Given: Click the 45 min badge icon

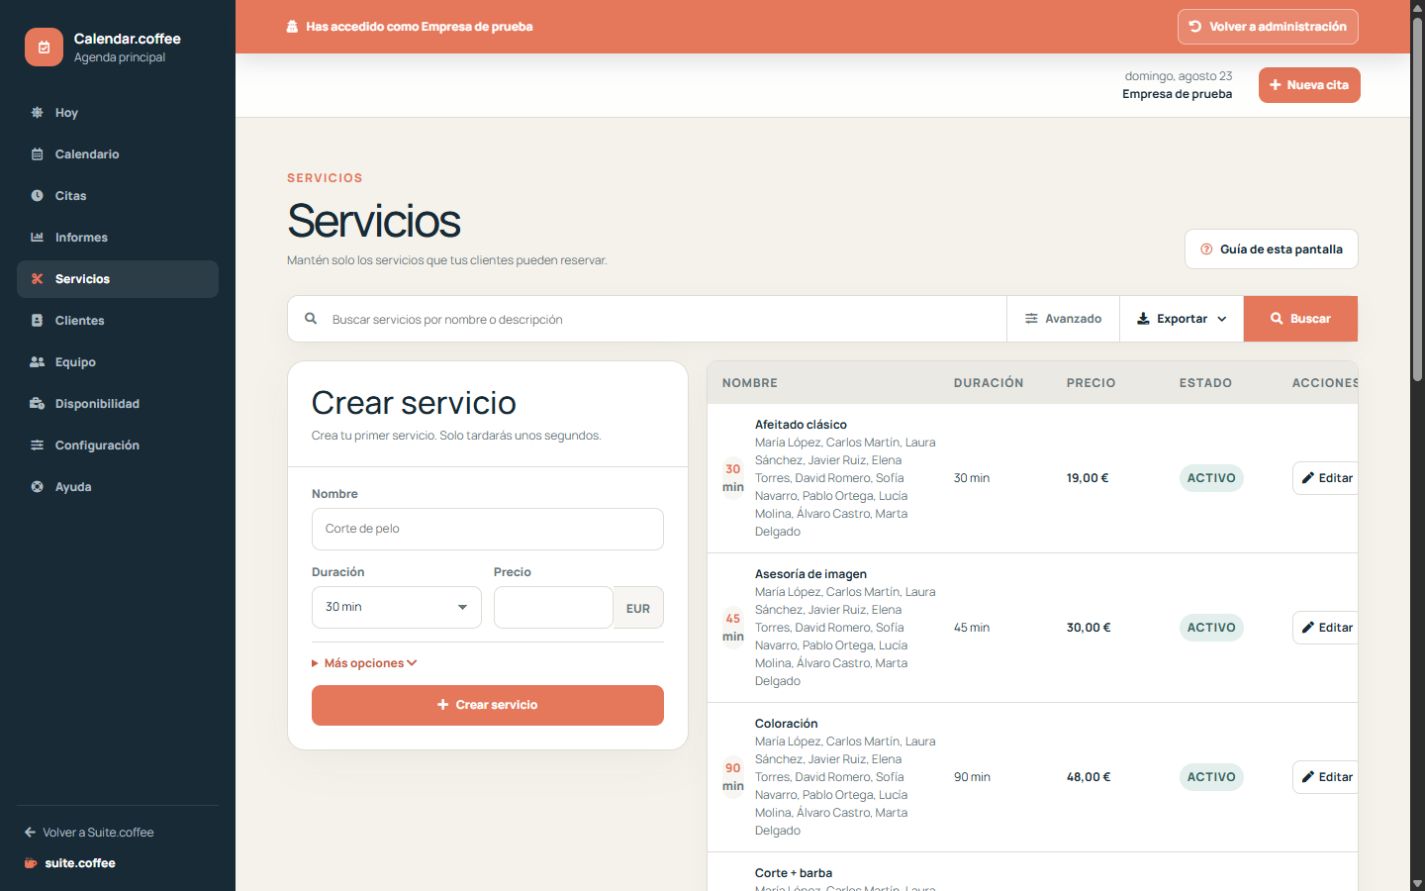Looking at the screenshot, I should (733, 628).
